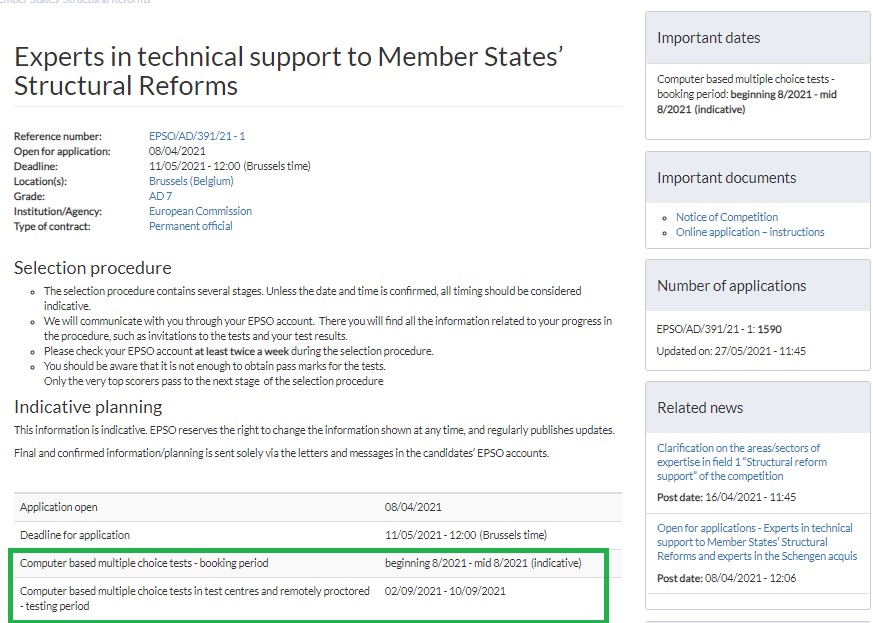873x623 pixels.
Task: Click the Important dates panel heading
Action: 708,38
